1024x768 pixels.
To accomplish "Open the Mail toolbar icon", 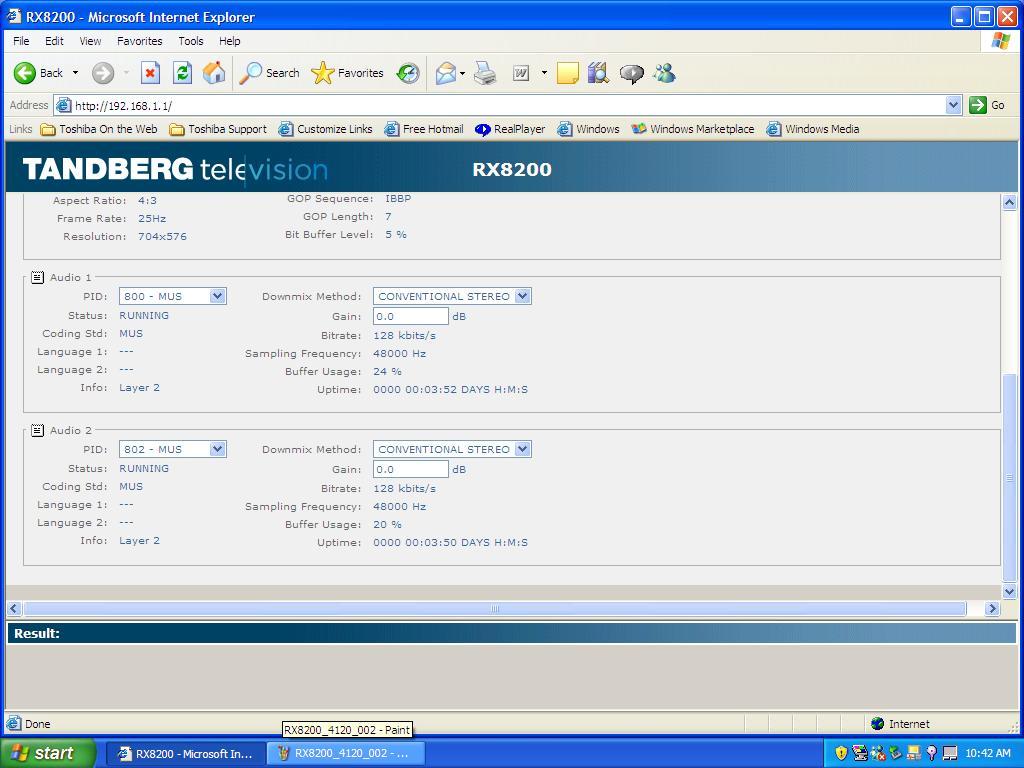I will [446, 73].
